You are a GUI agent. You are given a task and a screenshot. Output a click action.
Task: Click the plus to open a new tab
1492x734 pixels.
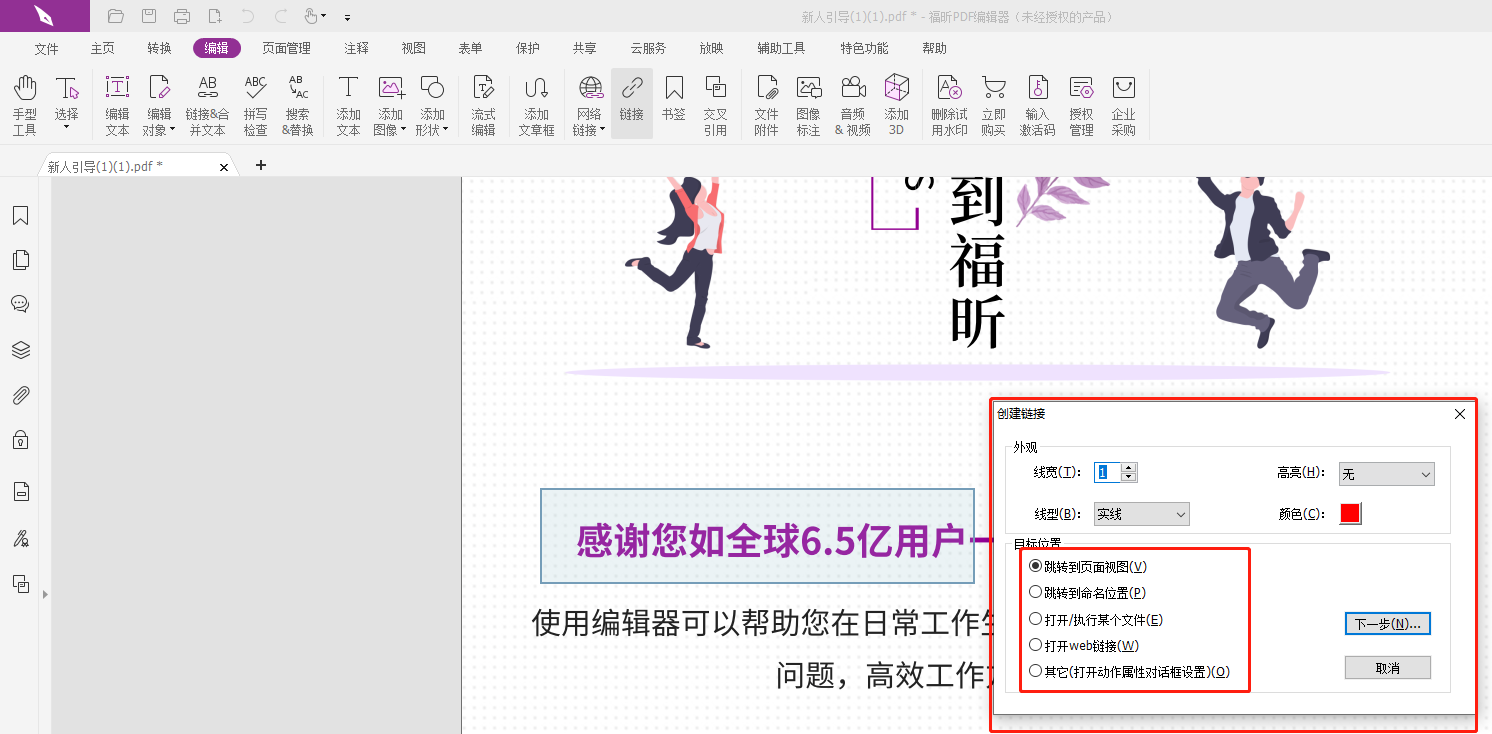point(261,165)
